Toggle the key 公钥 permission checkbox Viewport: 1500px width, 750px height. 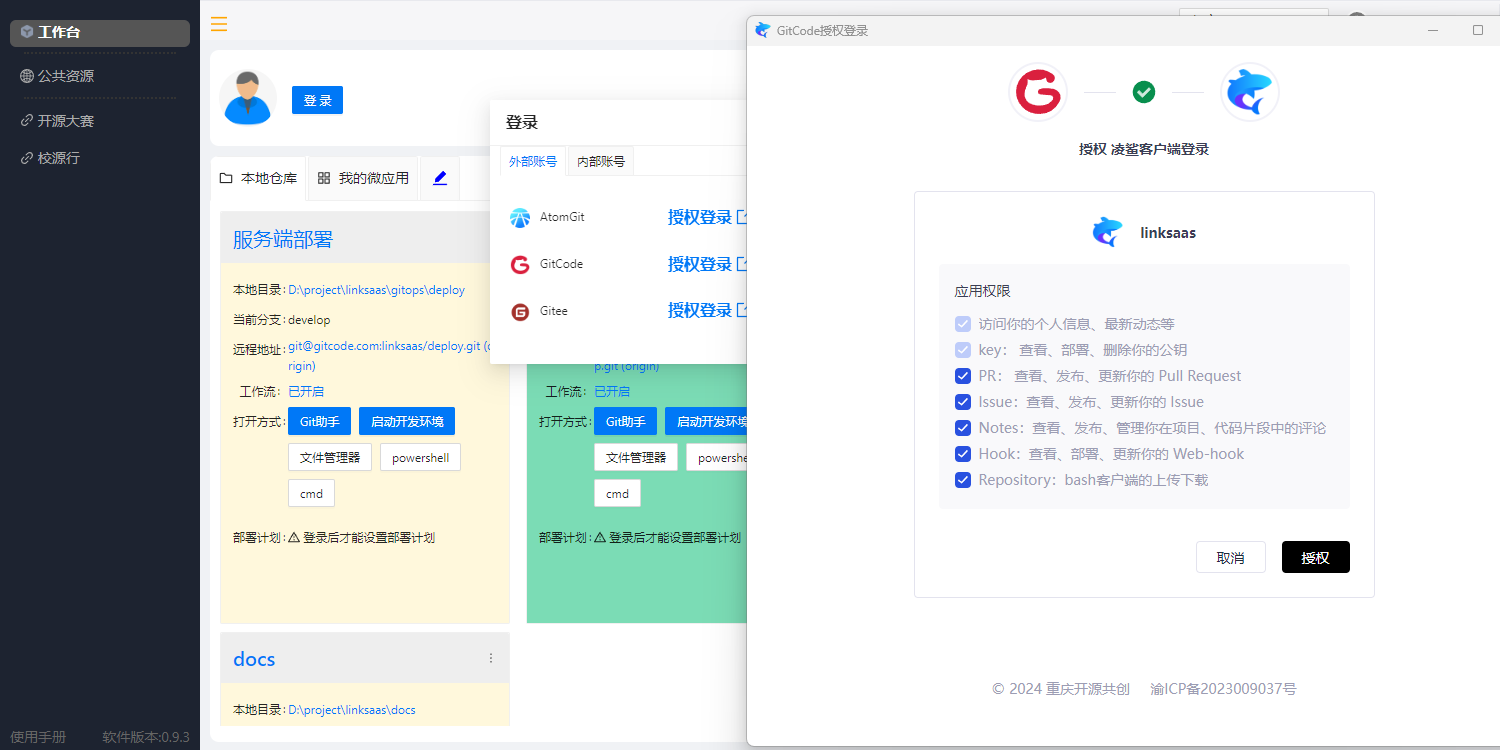(963, 350)
